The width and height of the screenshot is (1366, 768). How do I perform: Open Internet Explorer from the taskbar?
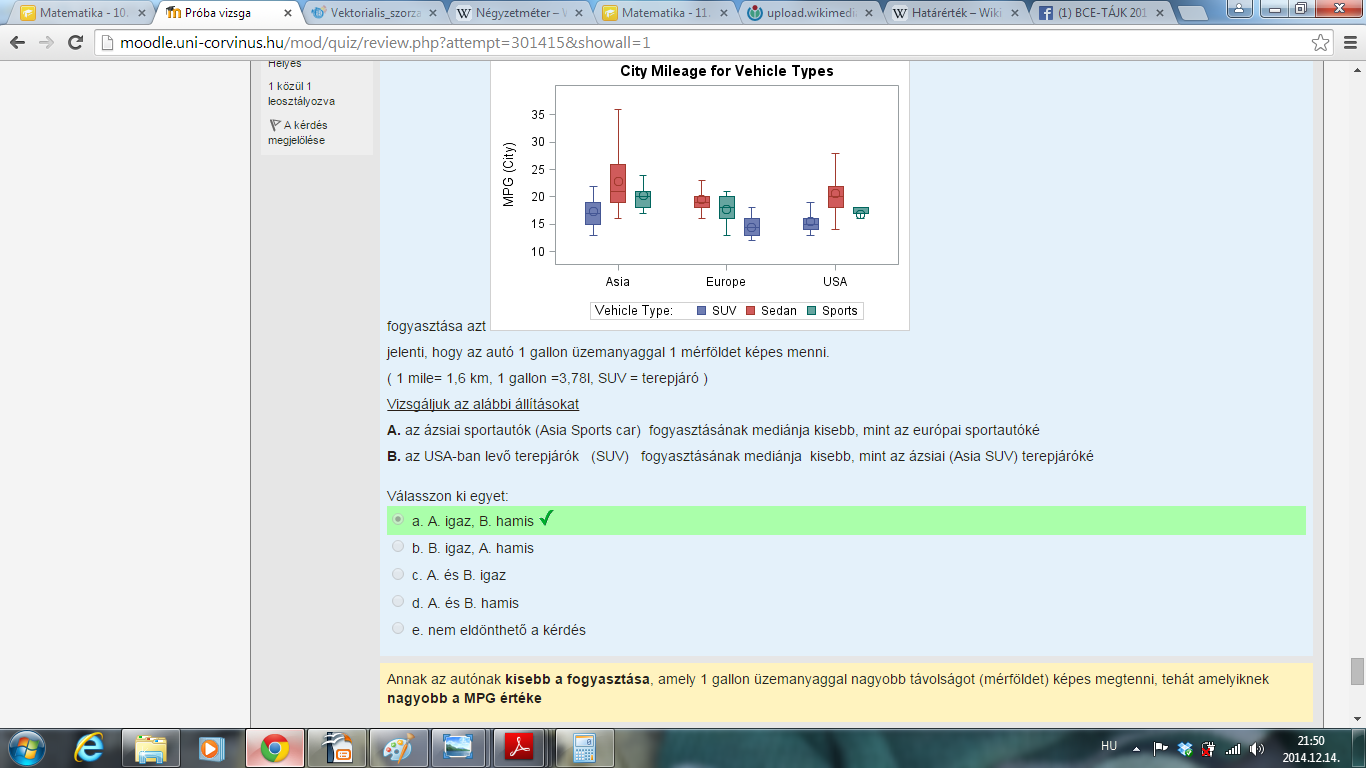[x=90, y=748]
